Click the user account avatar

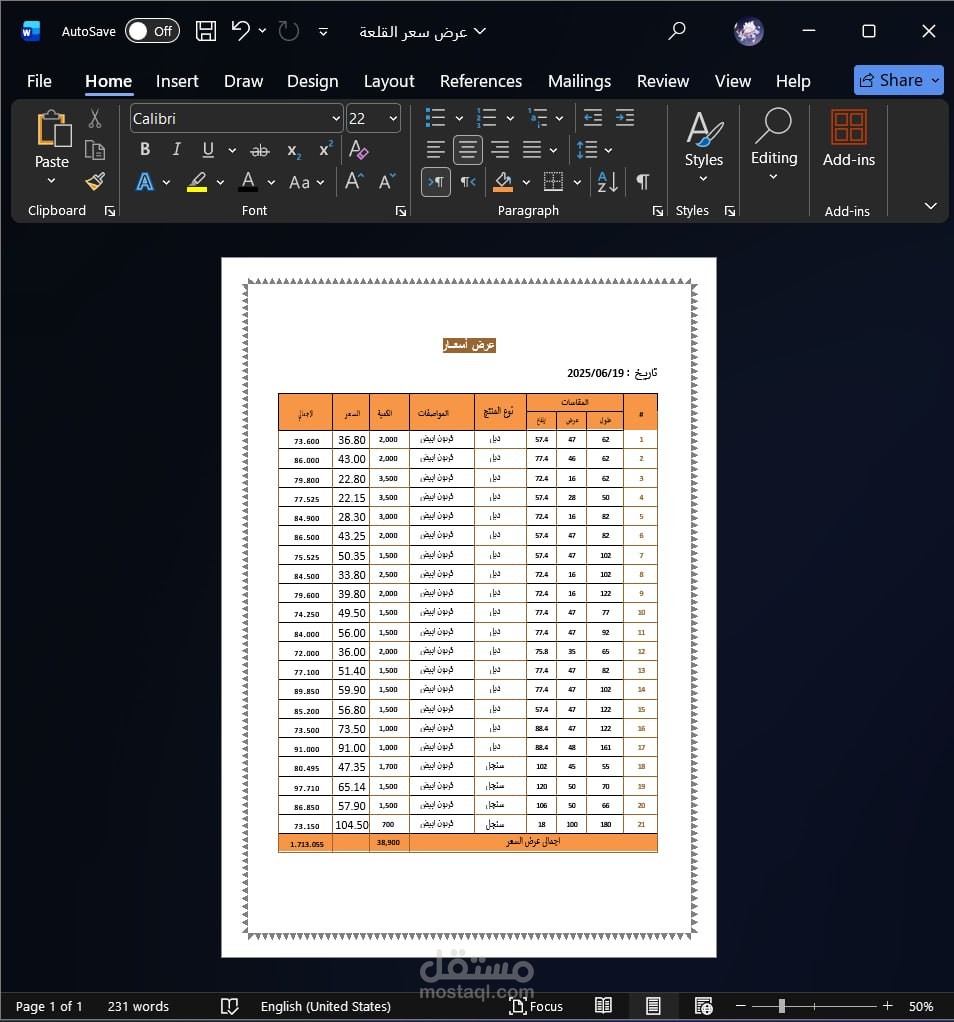click(749, 31)
